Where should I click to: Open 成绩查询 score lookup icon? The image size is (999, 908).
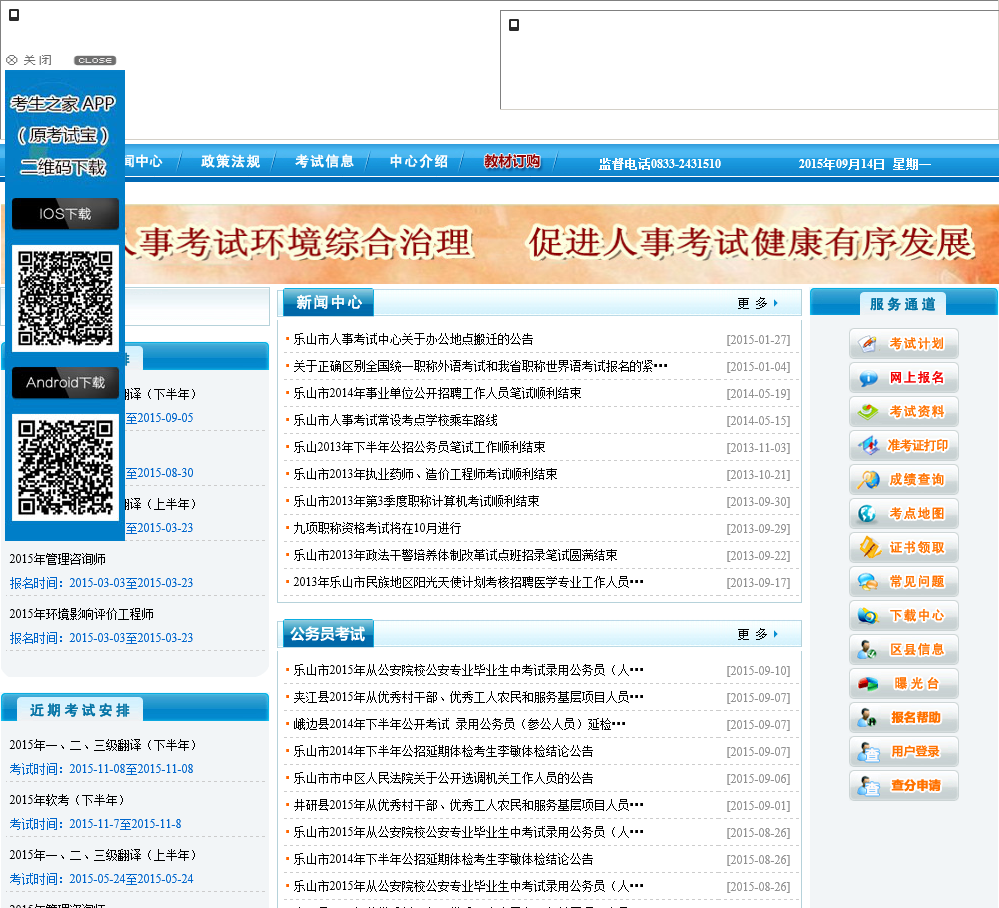pyautogui.click(x=903, y=480)
